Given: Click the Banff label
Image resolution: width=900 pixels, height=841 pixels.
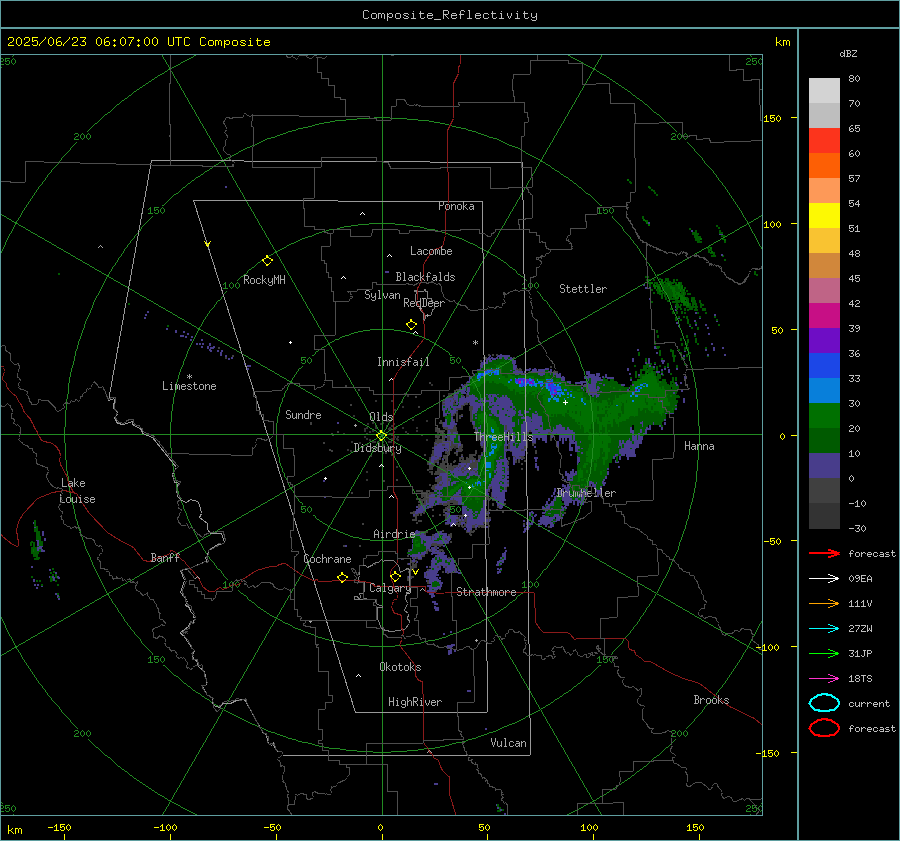Looking at the screenshot, I should (165, 557).
